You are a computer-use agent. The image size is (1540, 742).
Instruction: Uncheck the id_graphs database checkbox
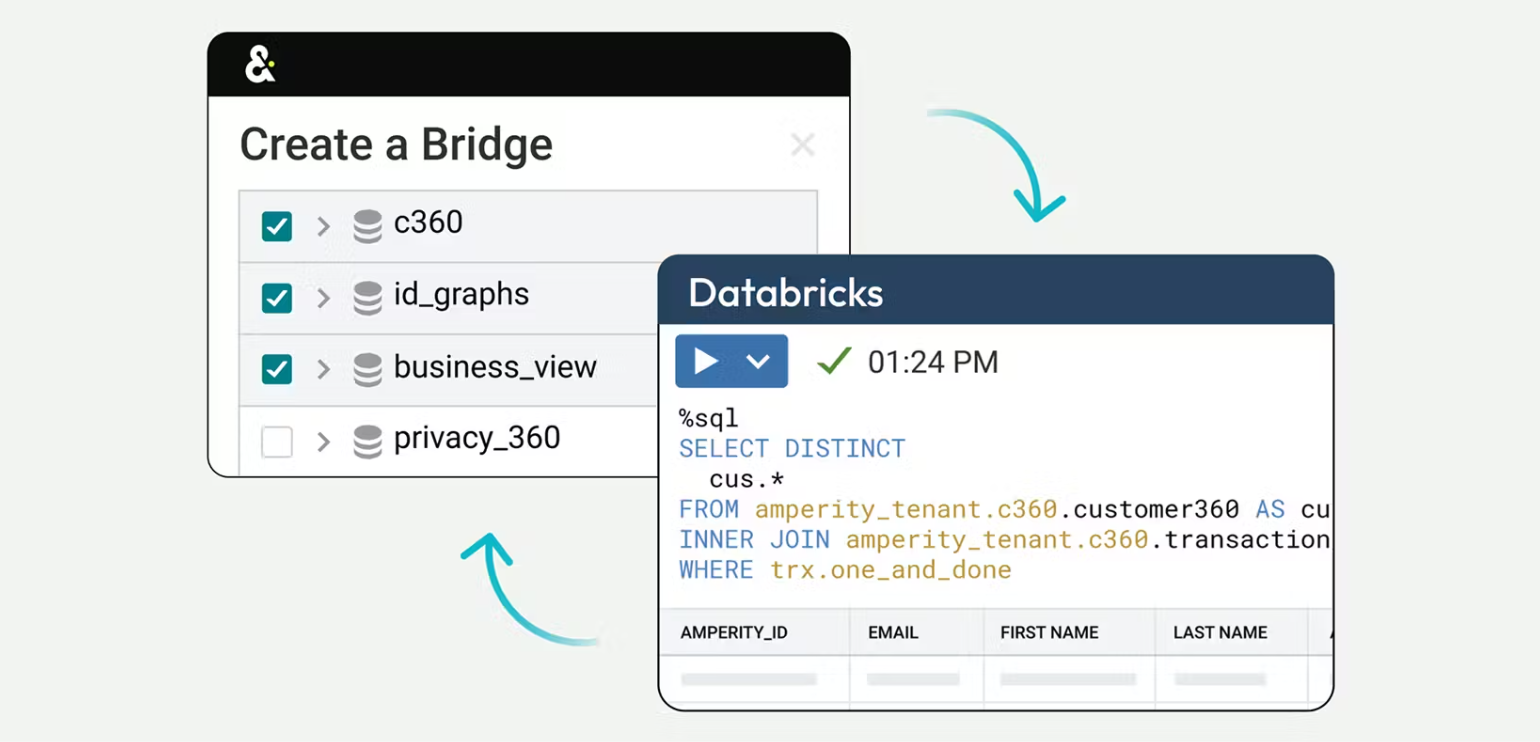(277, 298)
